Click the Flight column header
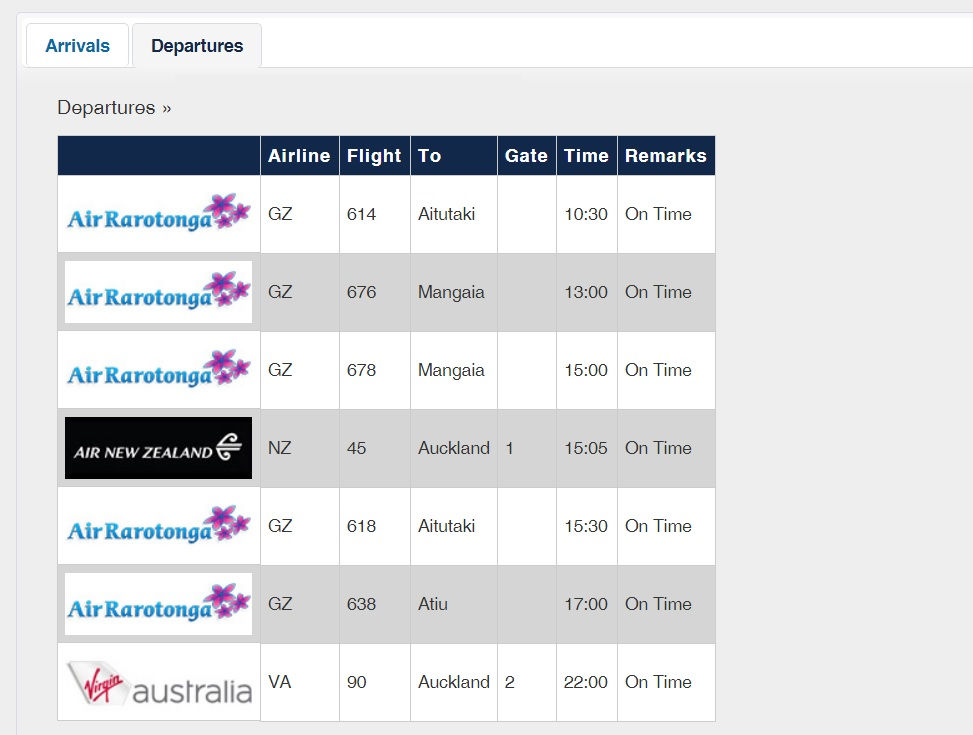973x735 pixels. (x=375, y=155)
